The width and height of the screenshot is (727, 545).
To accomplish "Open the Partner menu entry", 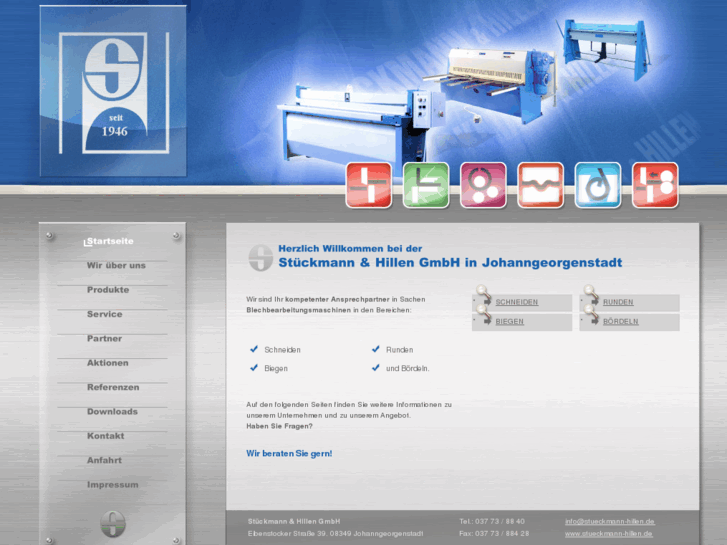I will click(104, 339).
